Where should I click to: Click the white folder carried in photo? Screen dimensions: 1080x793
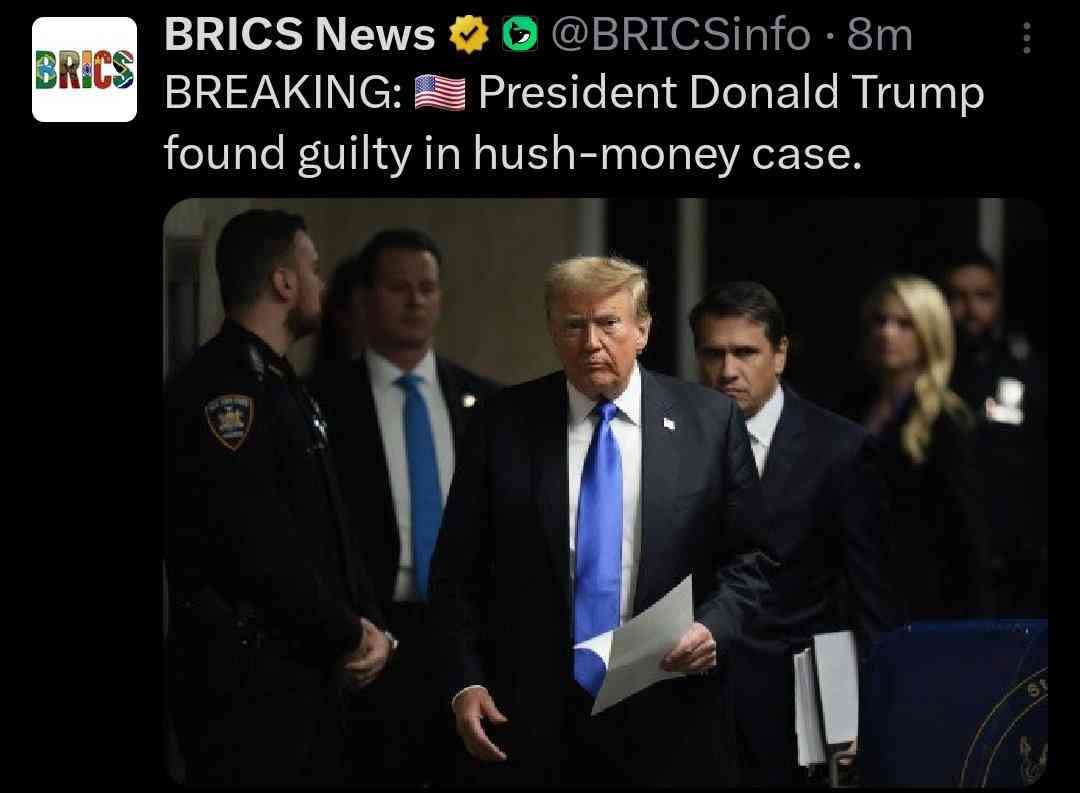coord(825,697)
